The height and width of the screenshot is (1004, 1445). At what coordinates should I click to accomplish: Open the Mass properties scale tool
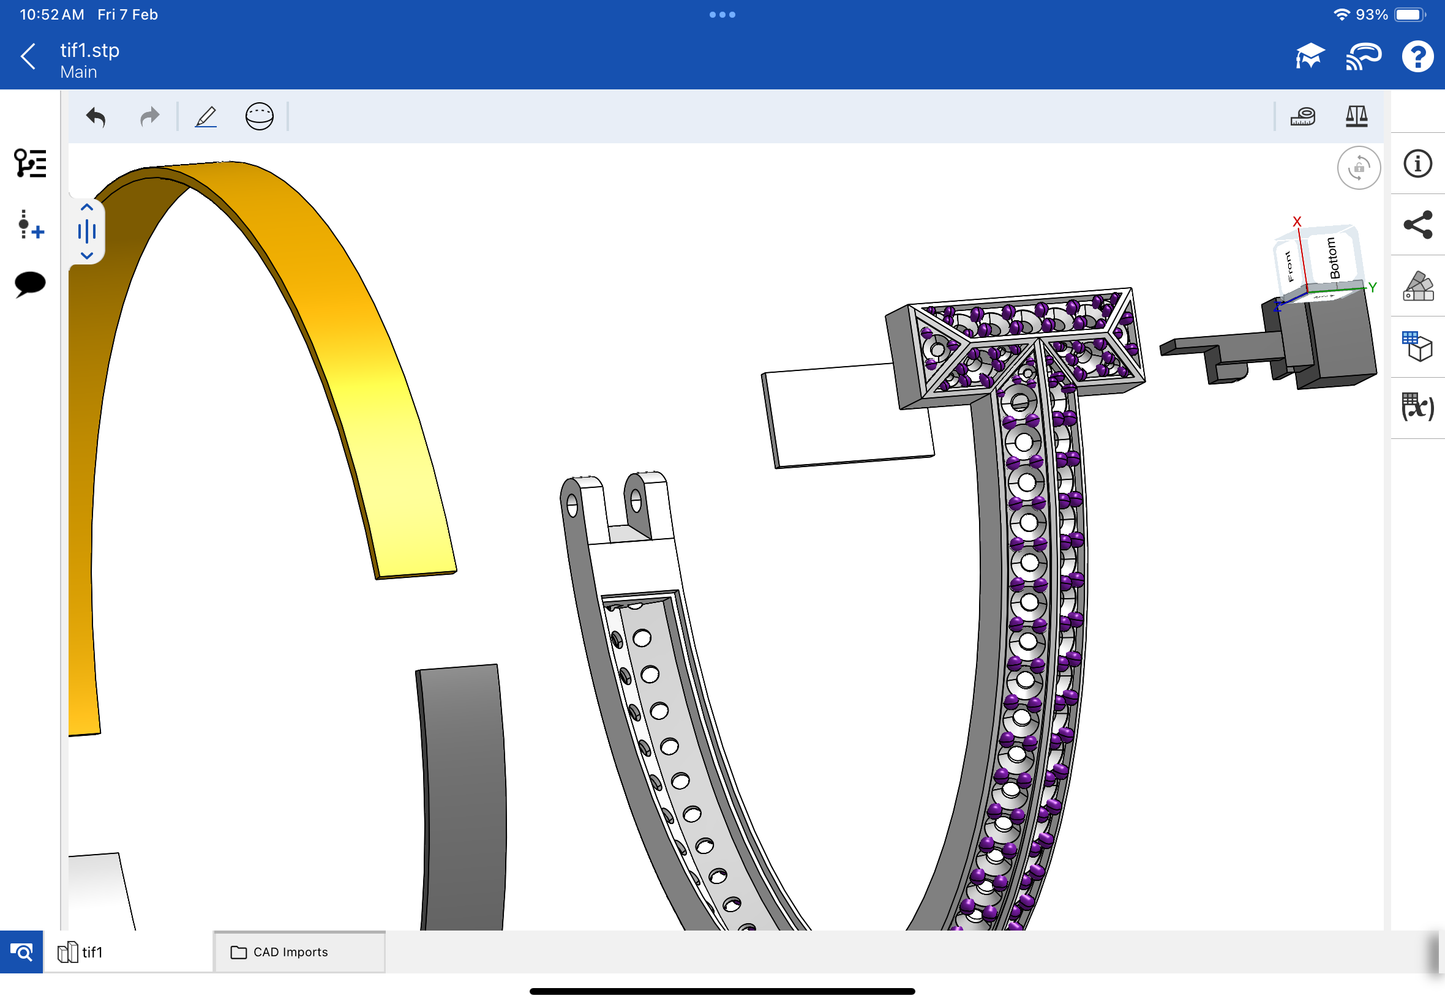coord(1356,117)
